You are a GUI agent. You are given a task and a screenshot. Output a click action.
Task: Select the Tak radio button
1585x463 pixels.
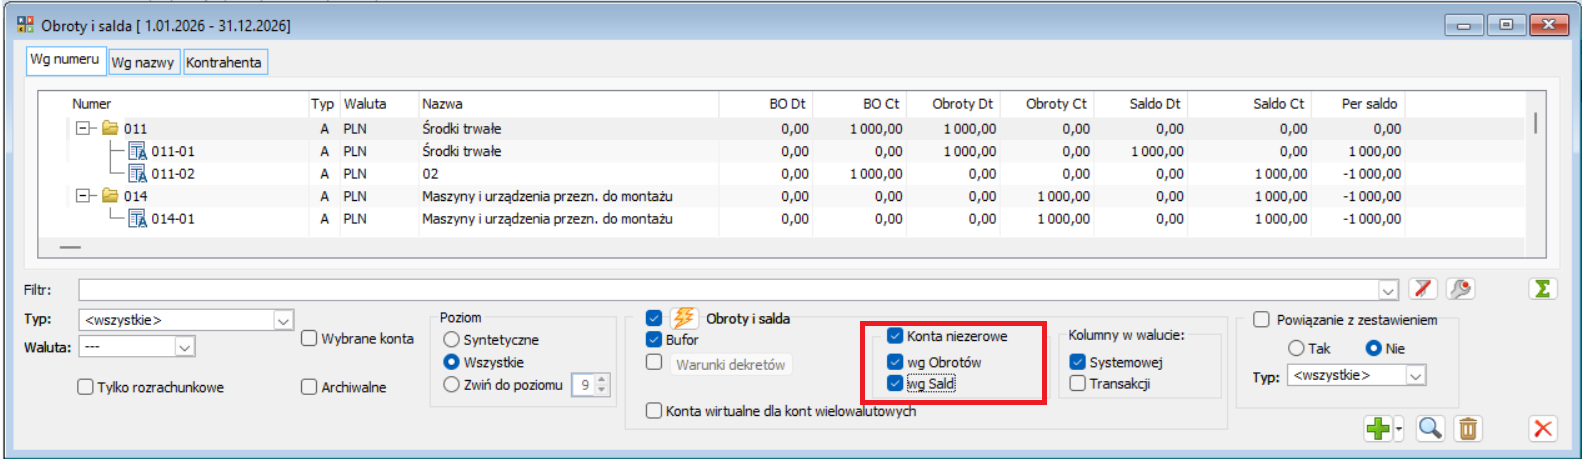[1296, 348]
